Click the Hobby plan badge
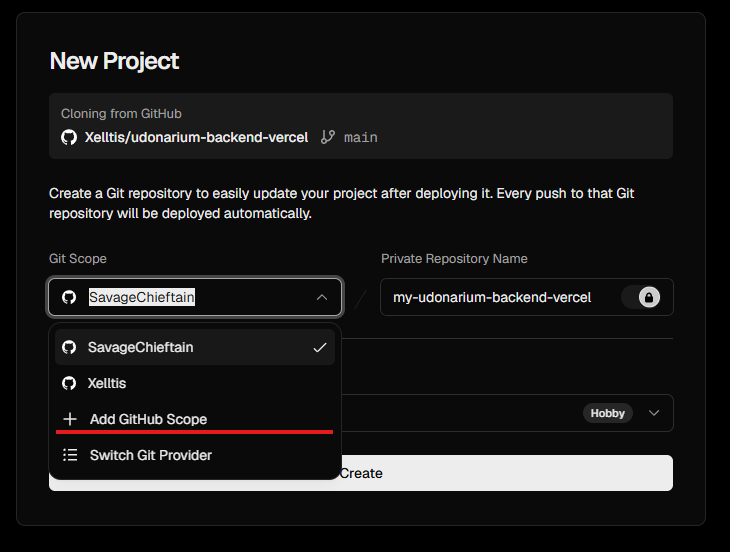The image size is (730, 552). pyautogui.click(x=608, y=413)
